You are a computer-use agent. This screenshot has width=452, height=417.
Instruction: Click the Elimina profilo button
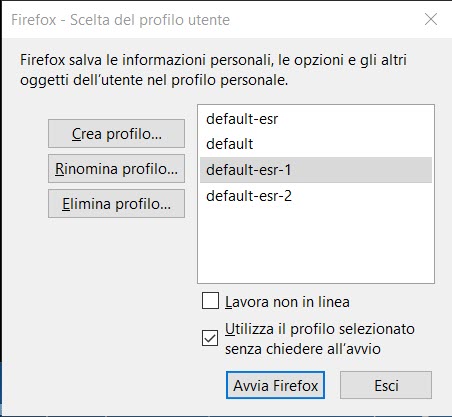pos(116,204)
